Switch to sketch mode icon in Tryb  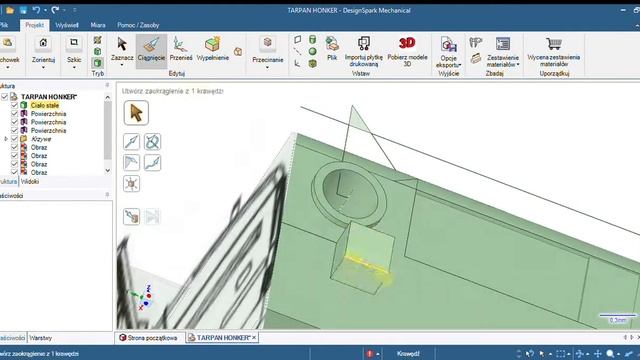pos(98,40)
